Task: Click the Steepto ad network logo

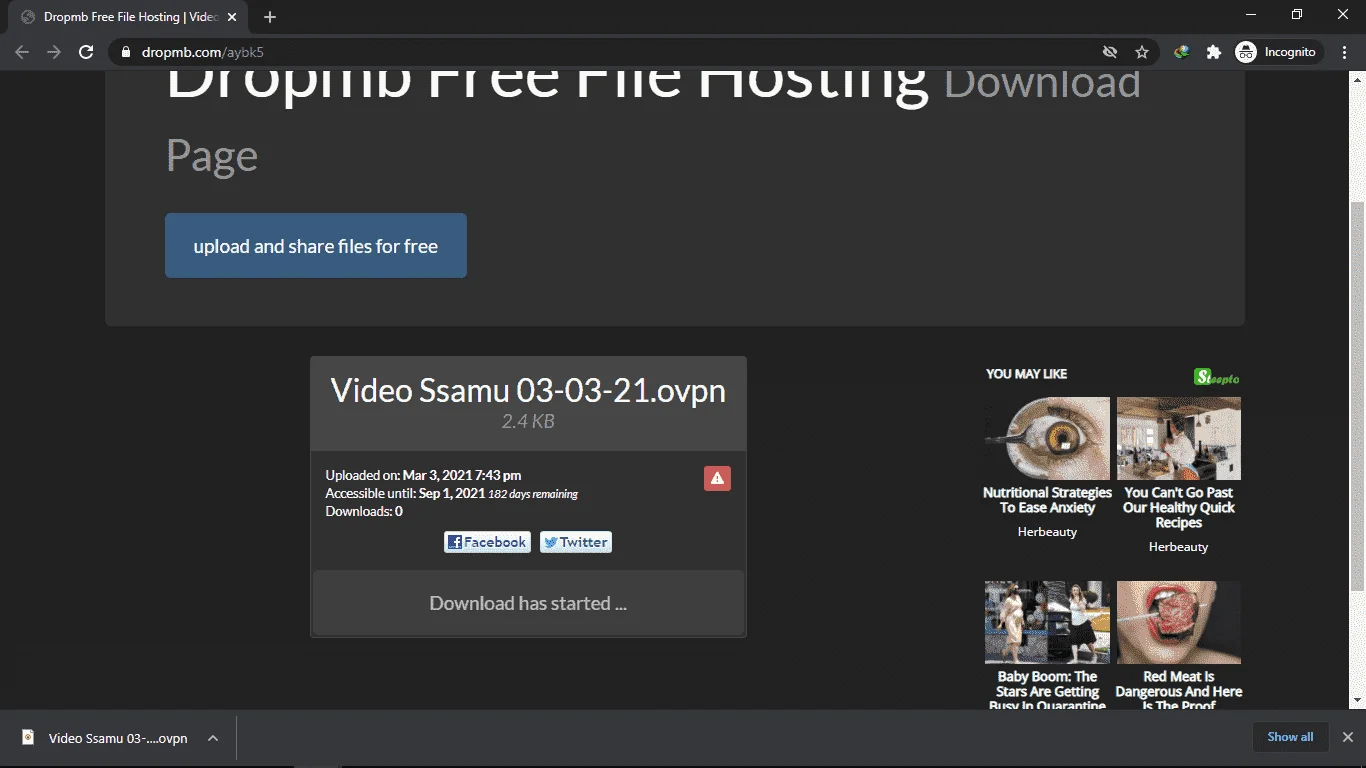Action: tap(1217, 376)
